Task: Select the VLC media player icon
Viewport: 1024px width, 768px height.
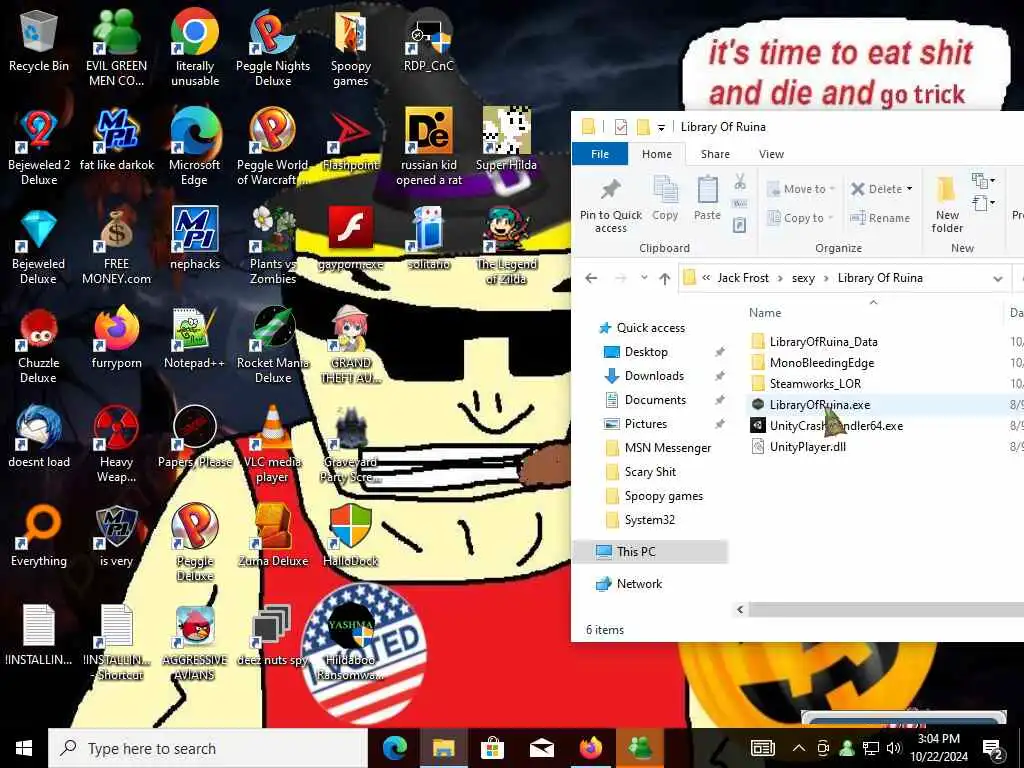Action: click(x=273, y=445)
